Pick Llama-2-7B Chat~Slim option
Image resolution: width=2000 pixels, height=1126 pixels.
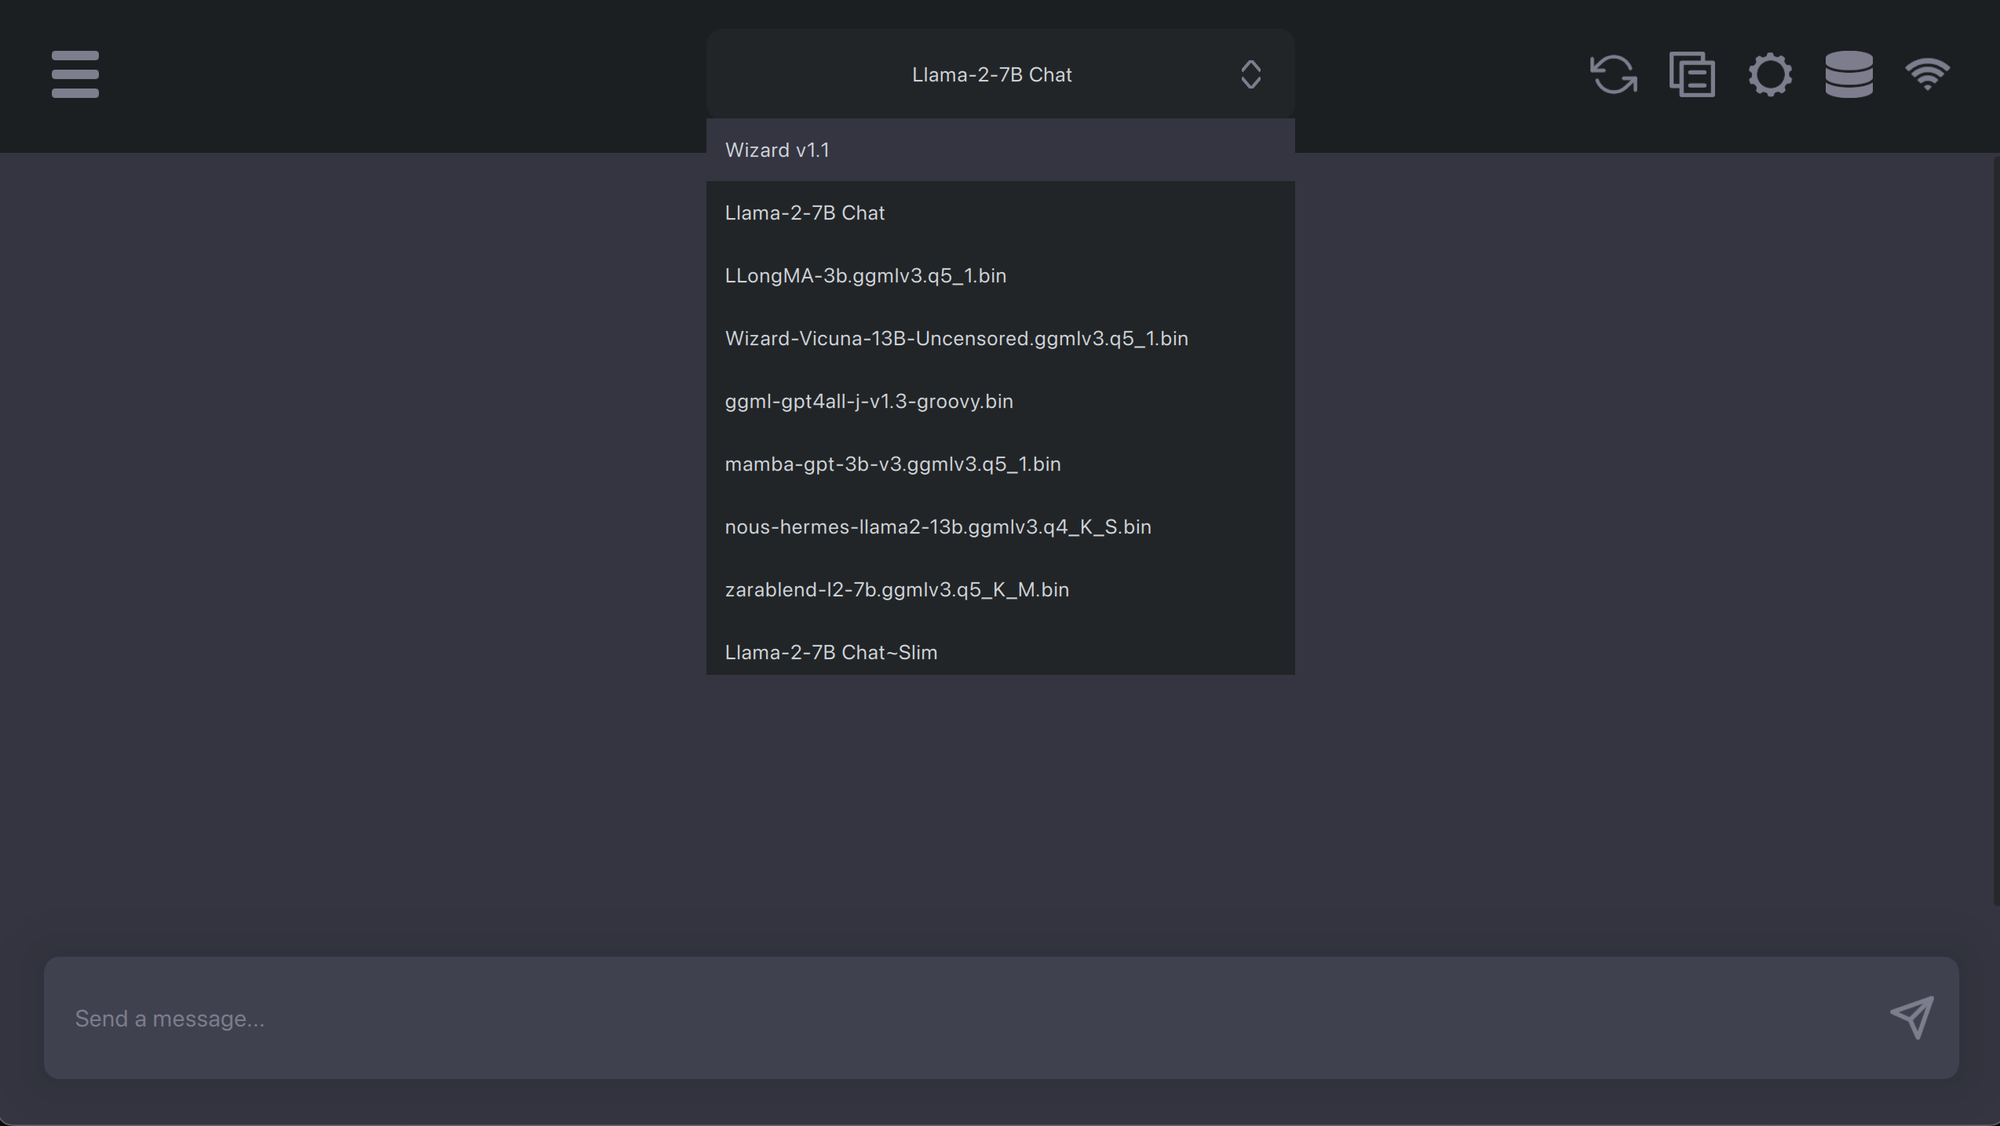[1000, 652]
